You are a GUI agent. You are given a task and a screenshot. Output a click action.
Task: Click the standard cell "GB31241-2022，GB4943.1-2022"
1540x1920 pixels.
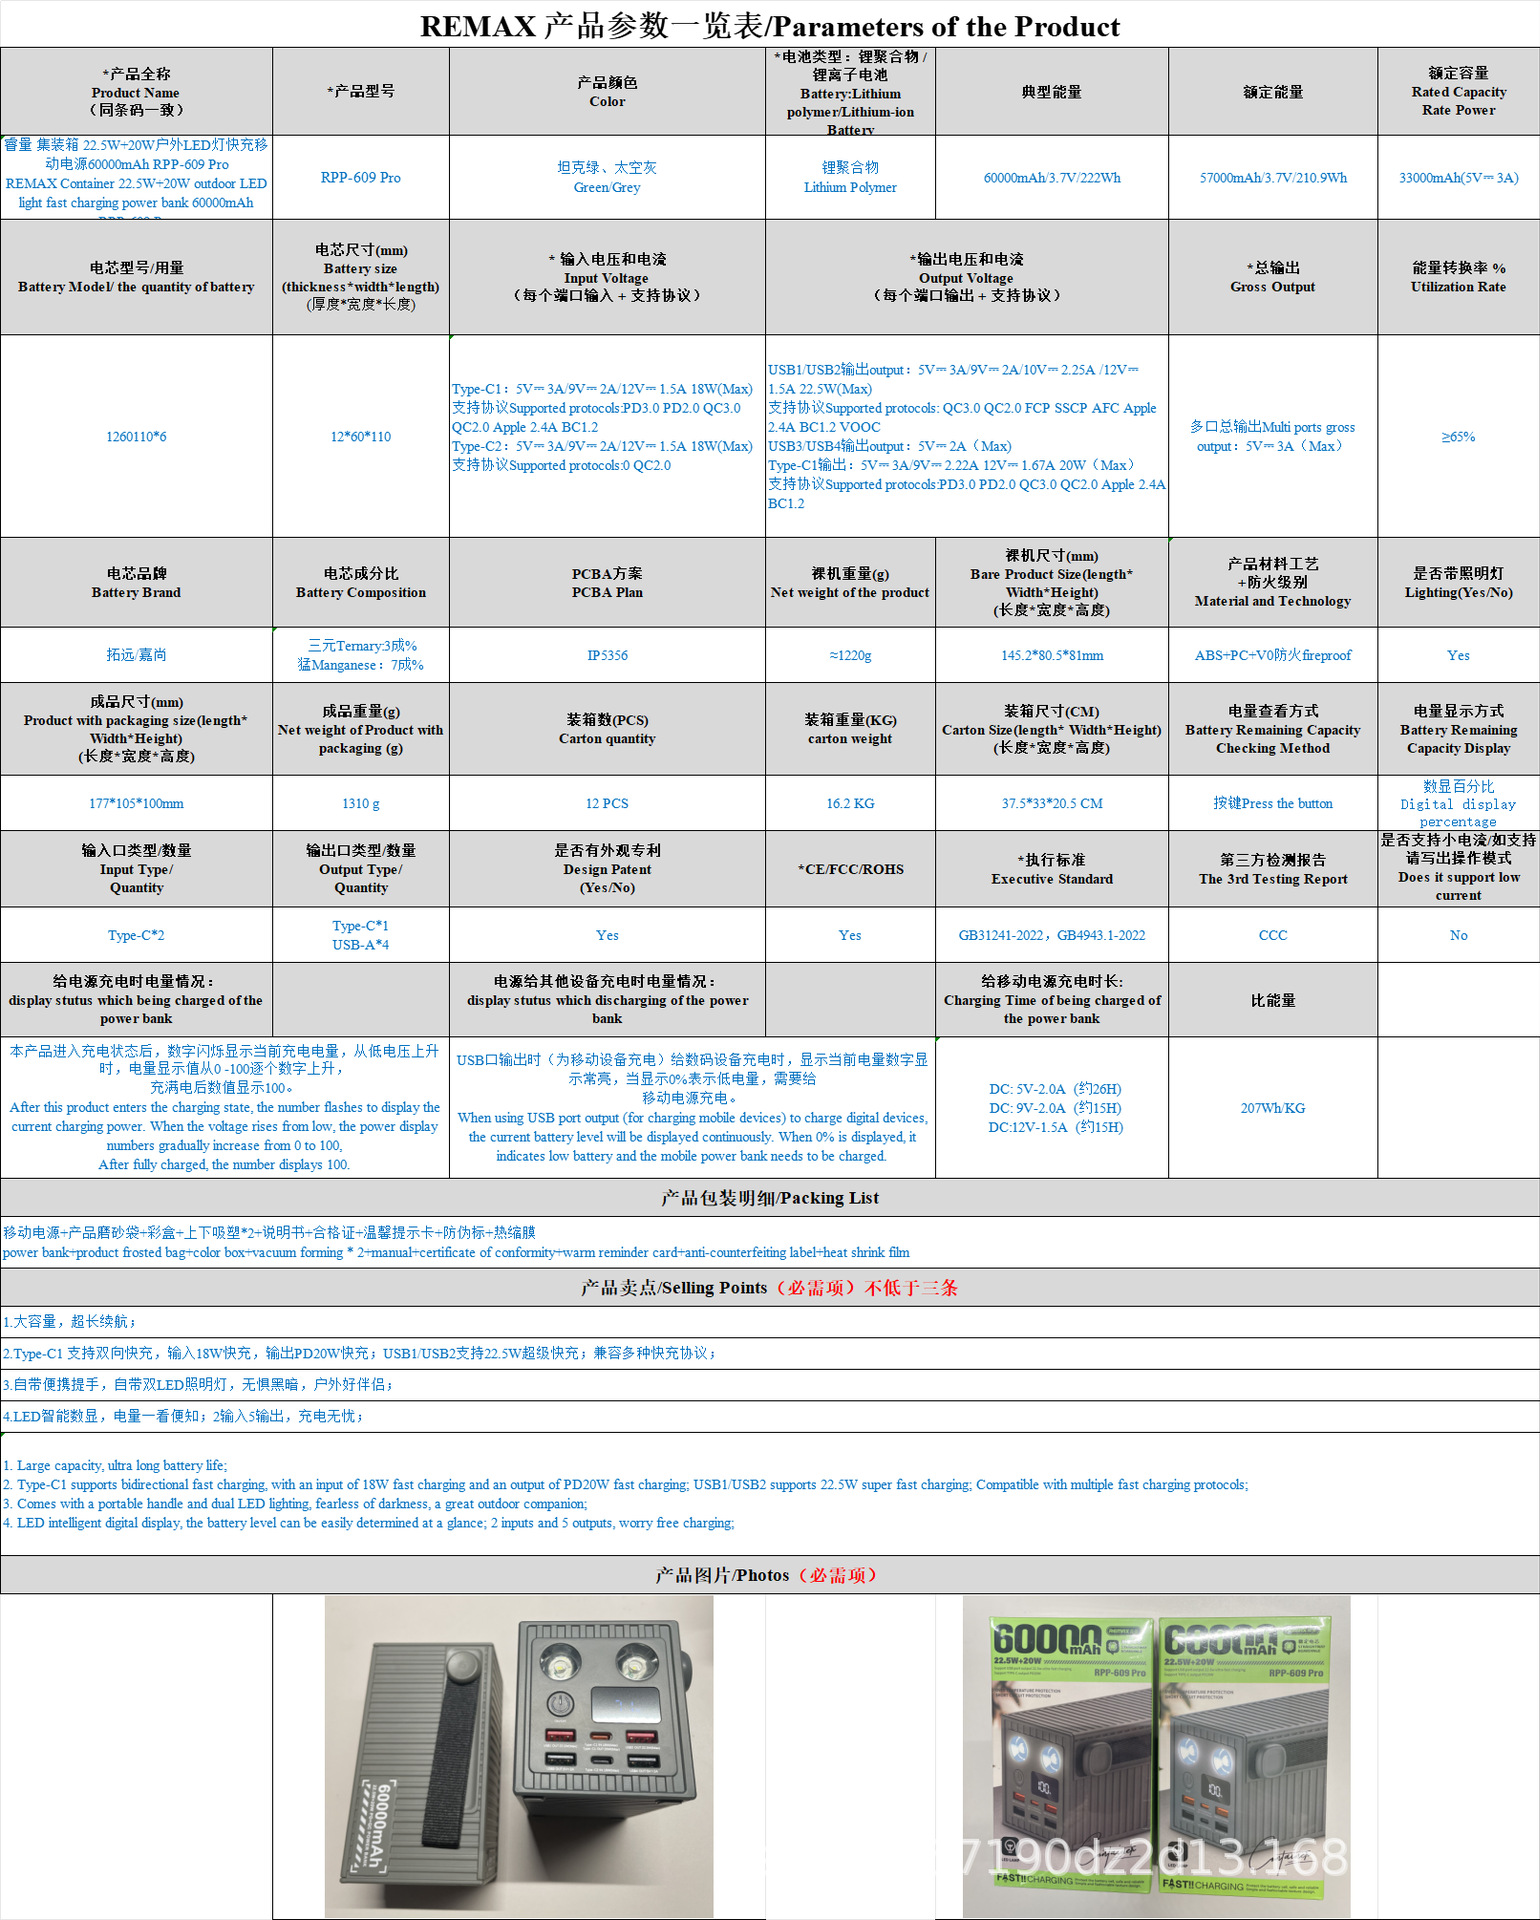tap(1052, 935)
